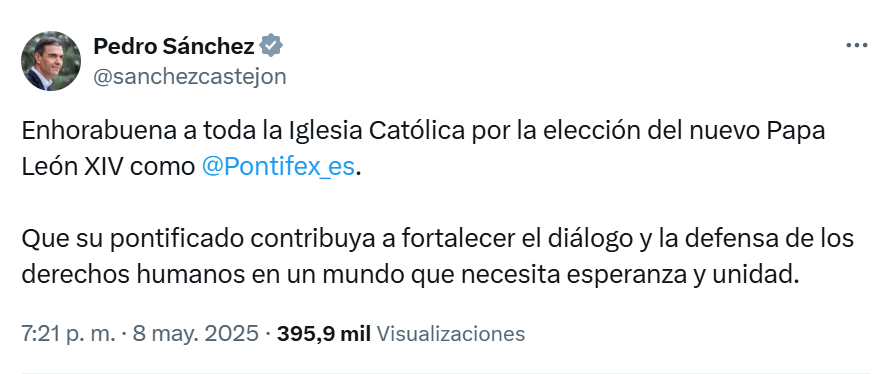
Task: Open Pedro Sánchez's profile picture
Action: [x=51, y=61]
